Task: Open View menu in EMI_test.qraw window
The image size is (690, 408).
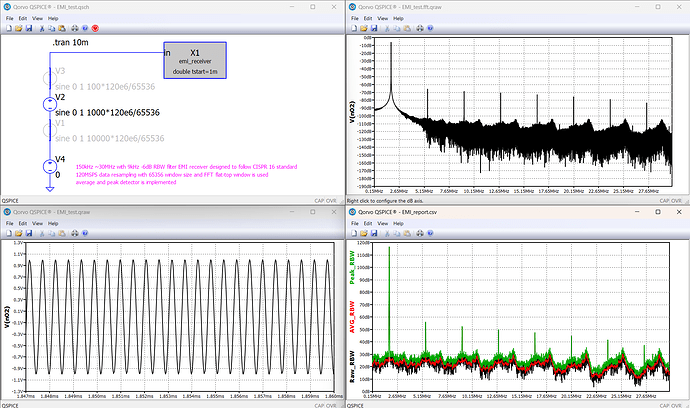Action: (x=37, y=224)
